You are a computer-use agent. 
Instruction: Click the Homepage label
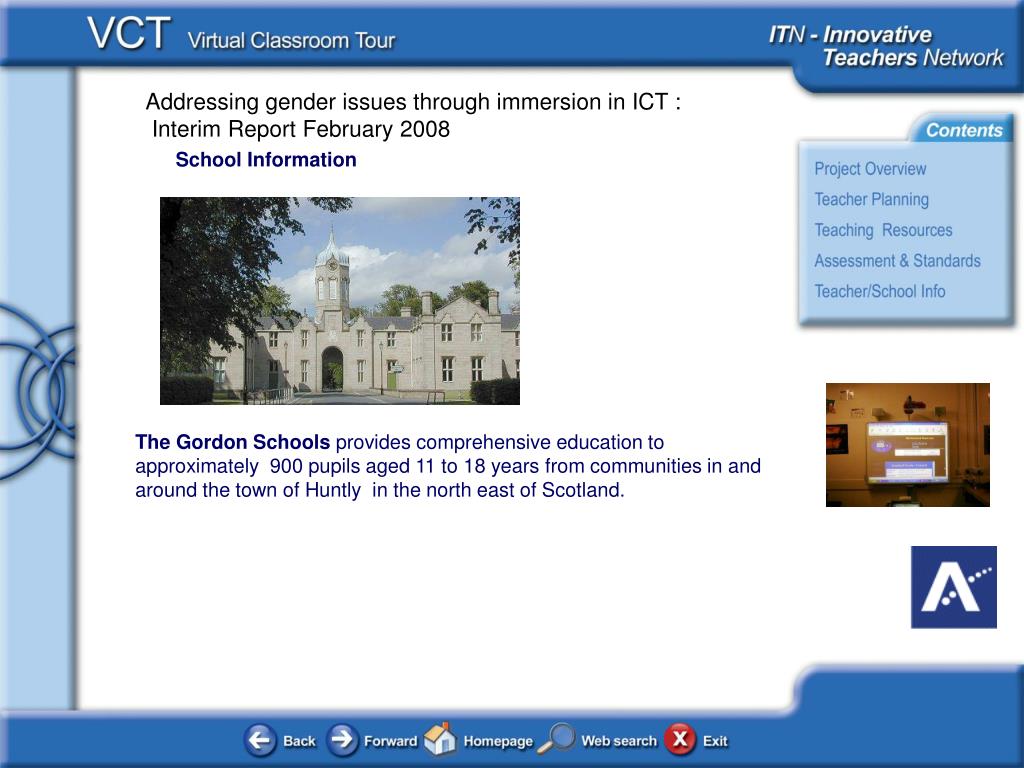click(498, 742)
